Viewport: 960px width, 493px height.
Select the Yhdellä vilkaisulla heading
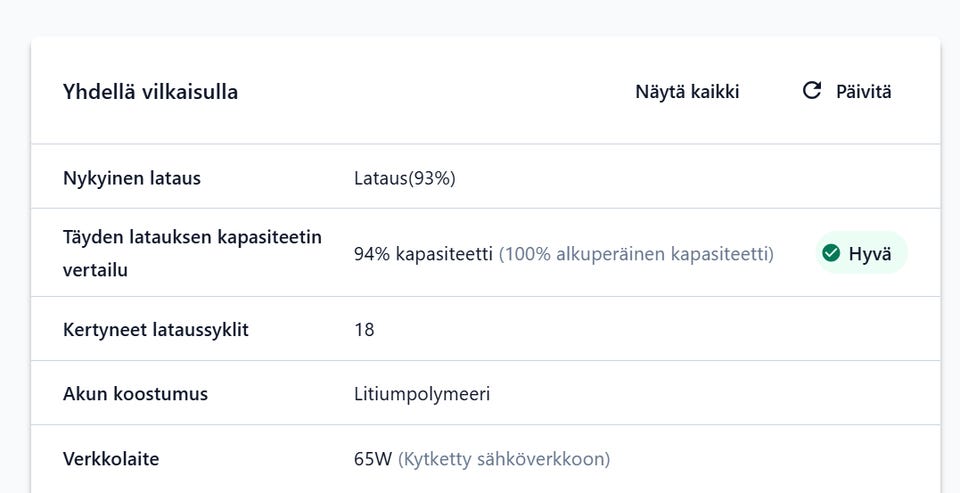pyautogui.click(x=150, y=92)
